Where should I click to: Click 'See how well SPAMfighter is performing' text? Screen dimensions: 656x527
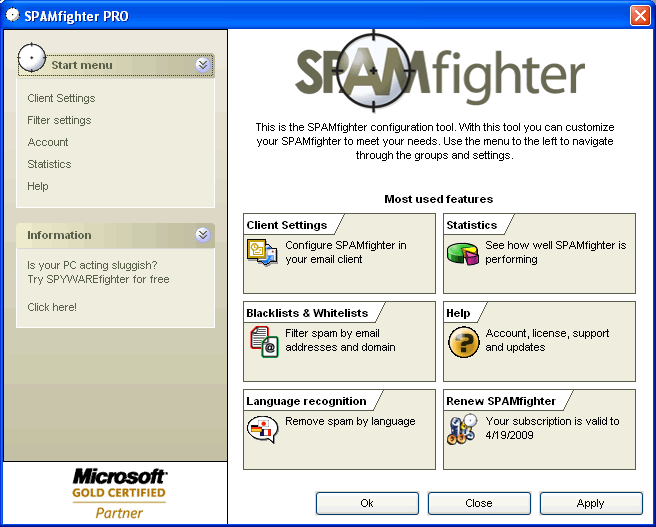pyautogui.click(x=556, y=252)
